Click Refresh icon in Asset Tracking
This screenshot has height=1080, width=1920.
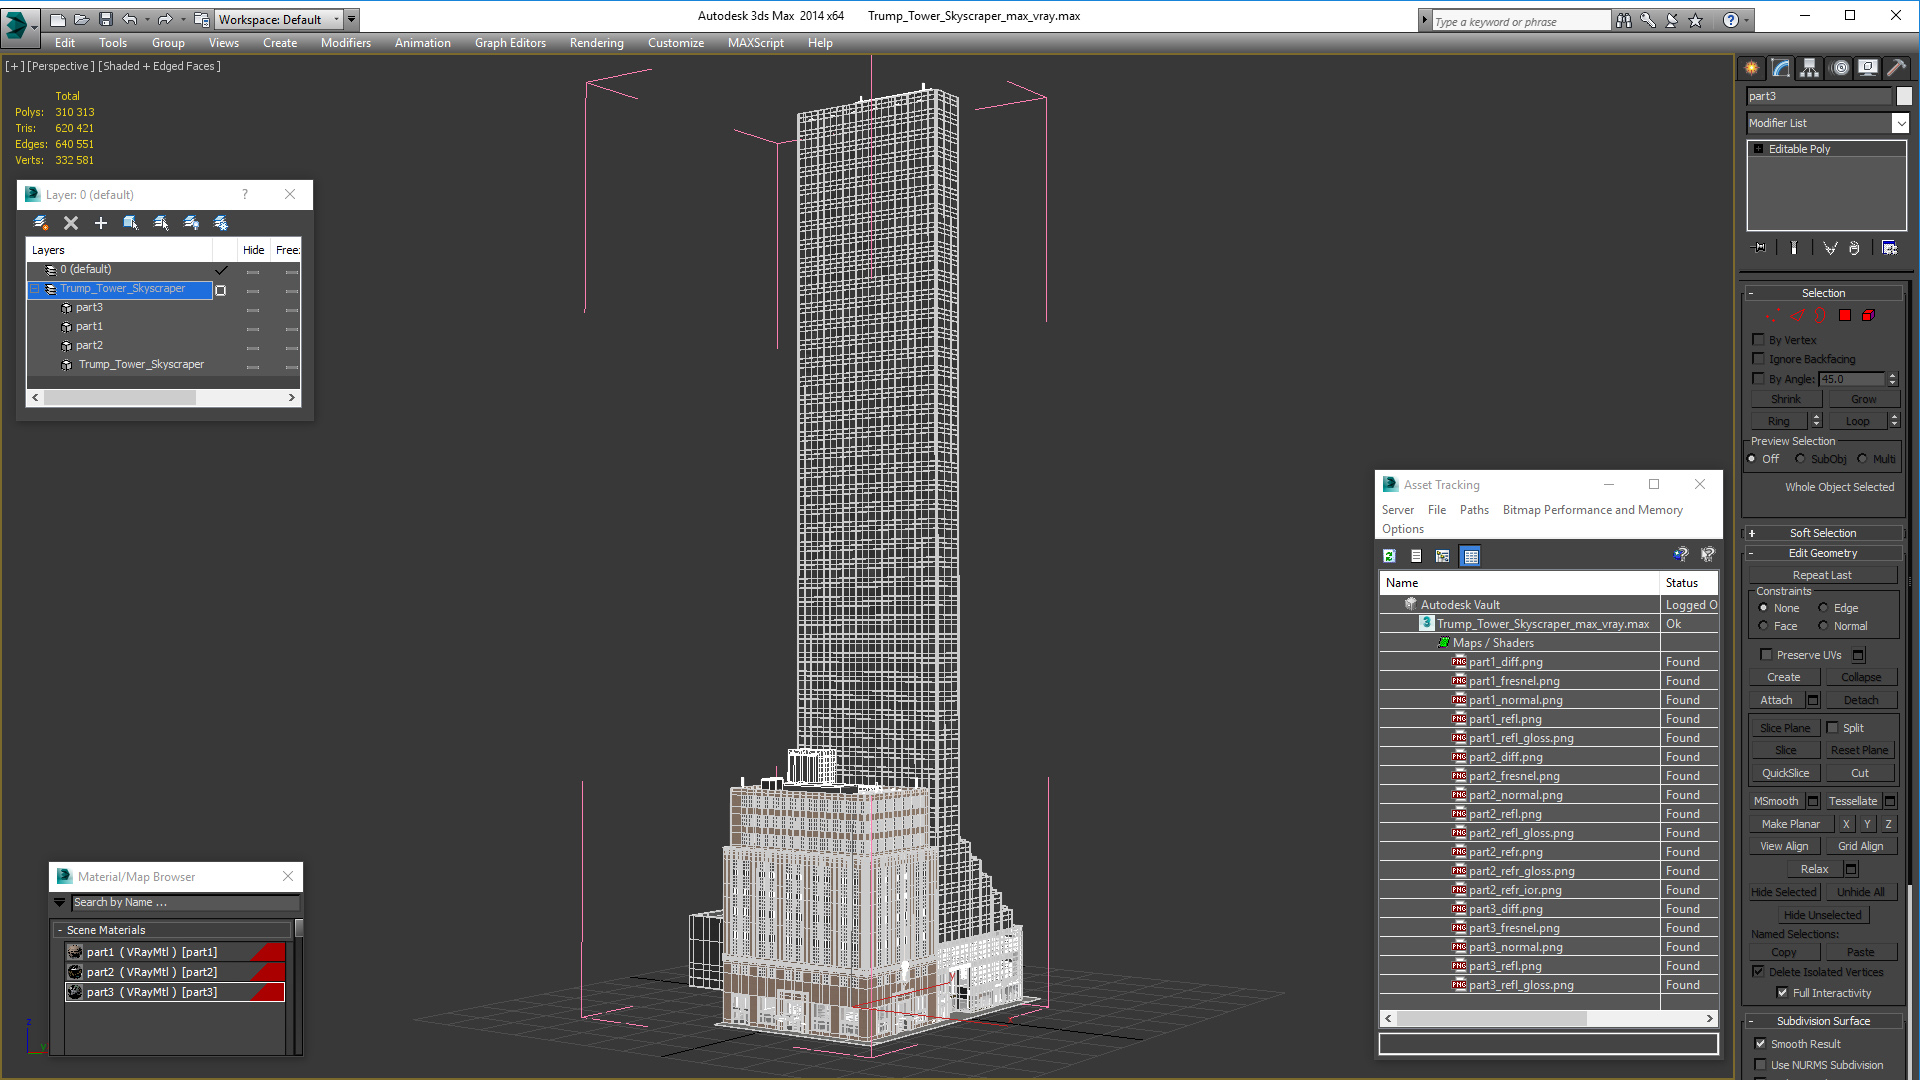(x=1389, y=556)
